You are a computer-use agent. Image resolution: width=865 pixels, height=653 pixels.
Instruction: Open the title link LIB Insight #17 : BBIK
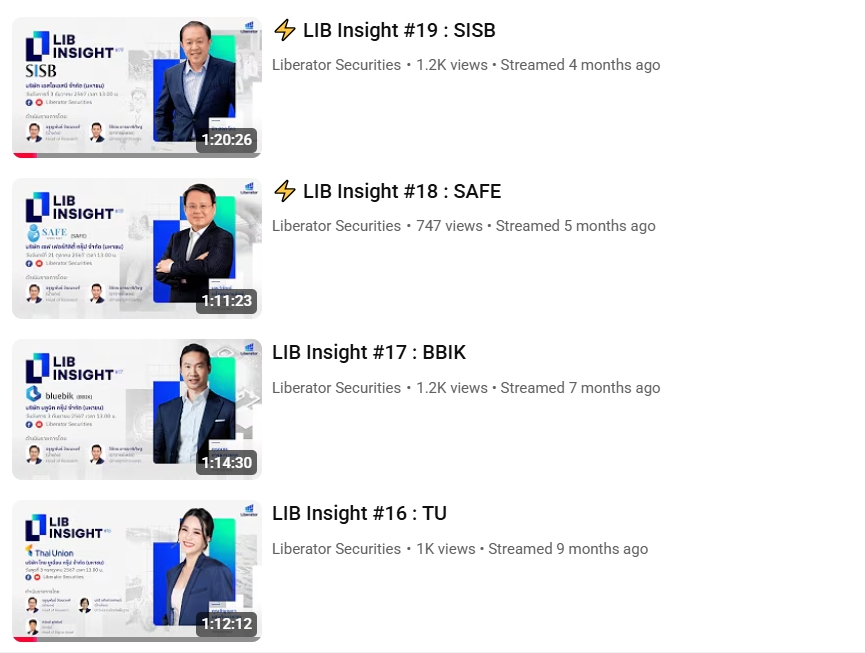pos(369,352)
